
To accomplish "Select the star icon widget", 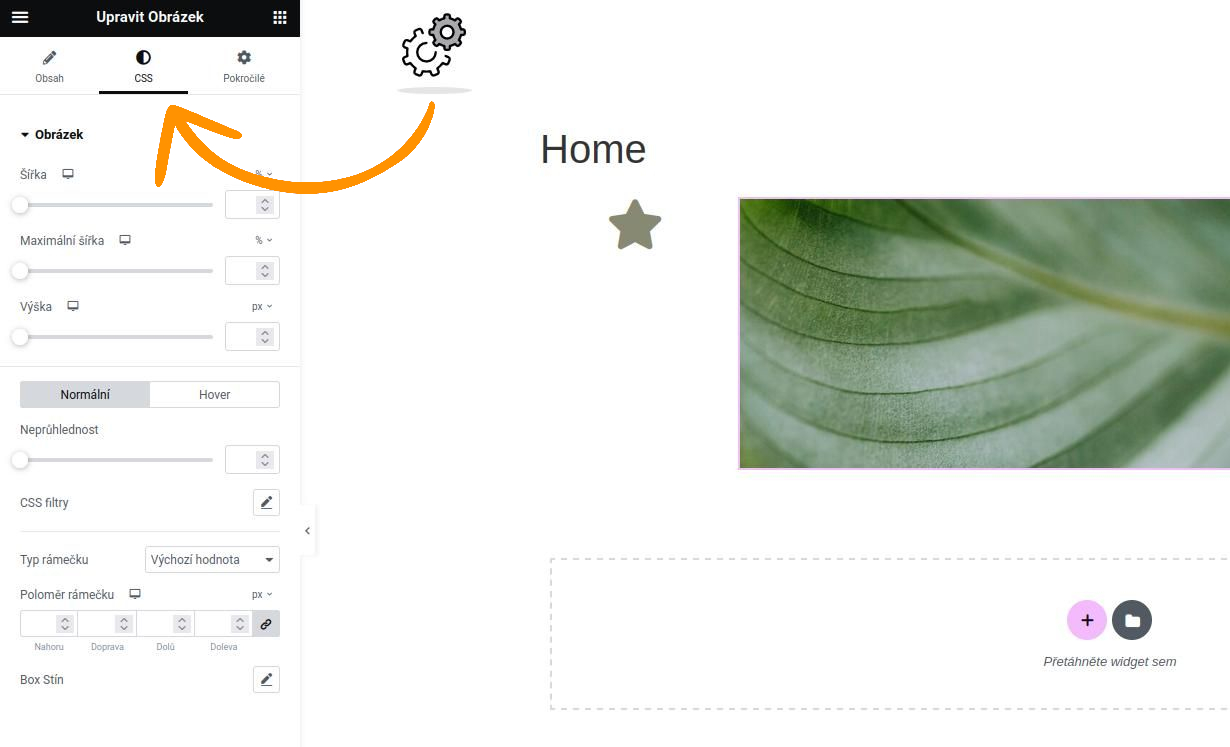I will click(x=635, y=225).
